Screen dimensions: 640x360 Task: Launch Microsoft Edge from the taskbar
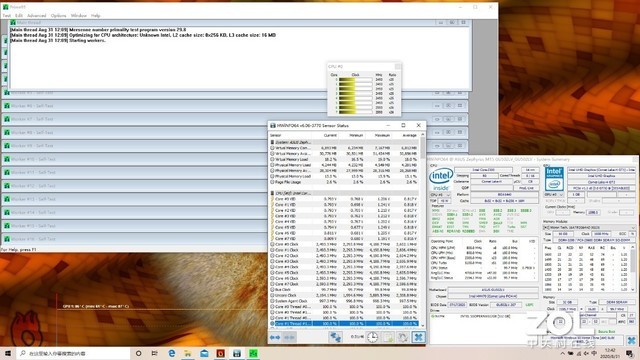pyautogui.click(x=171, y=353)
